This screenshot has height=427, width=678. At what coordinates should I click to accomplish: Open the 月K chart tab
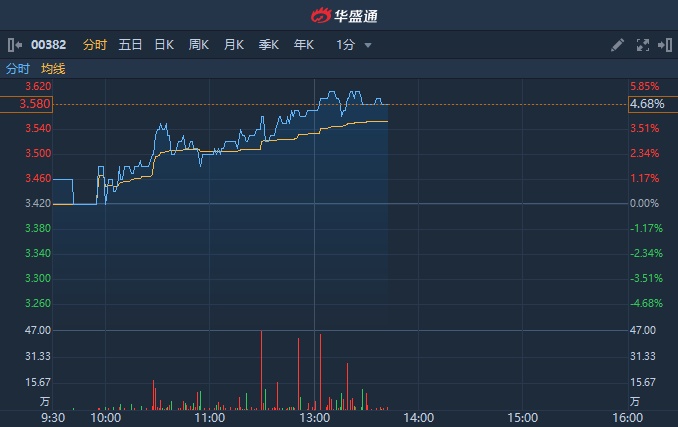234,45
